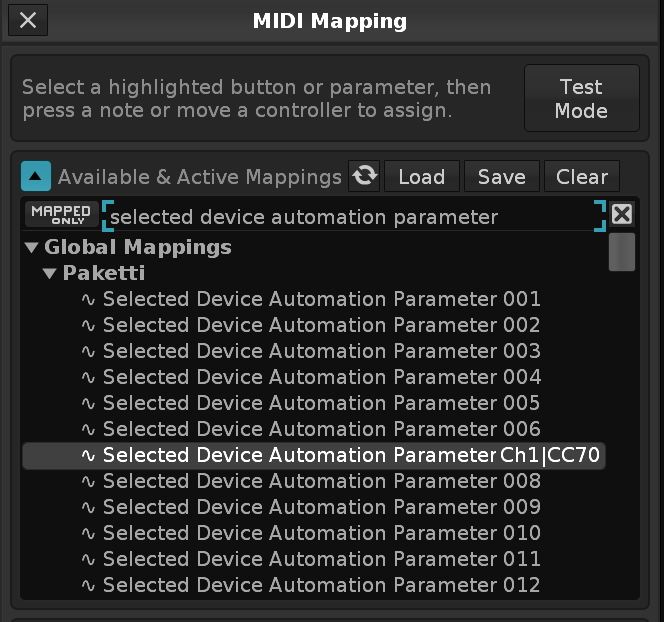The width and height of the screenshot is (664, 622).
Task: Clear the search filter with X icon
Action: click(x=622, y=215)
